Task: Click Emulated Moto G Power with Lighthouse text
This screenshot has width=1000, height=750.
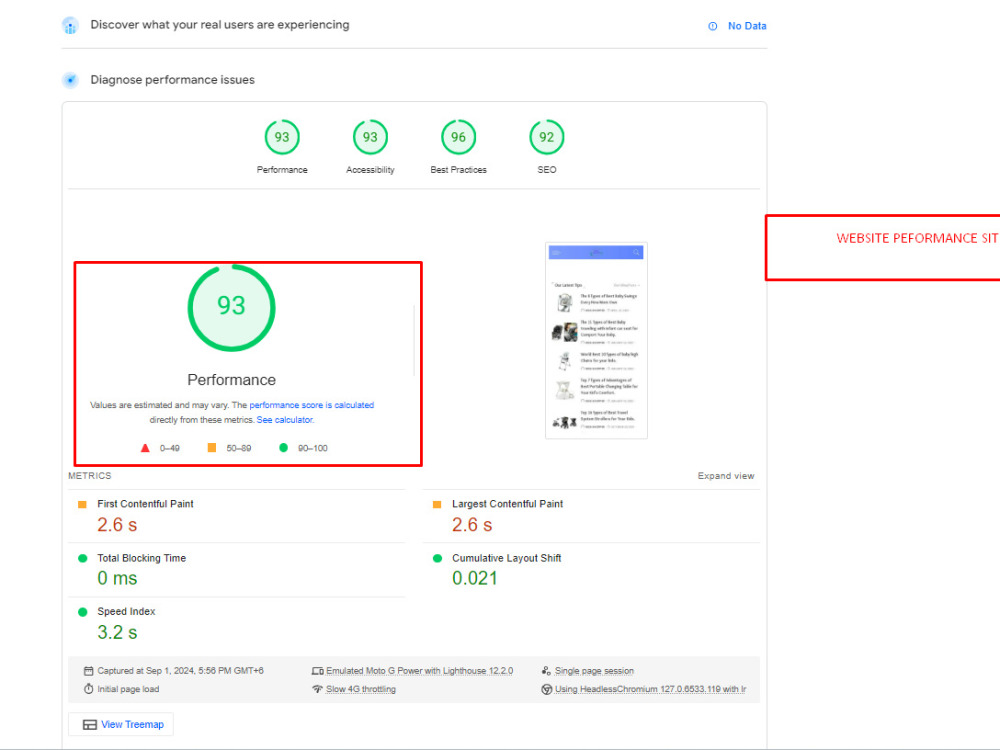Action: (x=420, y=671)
